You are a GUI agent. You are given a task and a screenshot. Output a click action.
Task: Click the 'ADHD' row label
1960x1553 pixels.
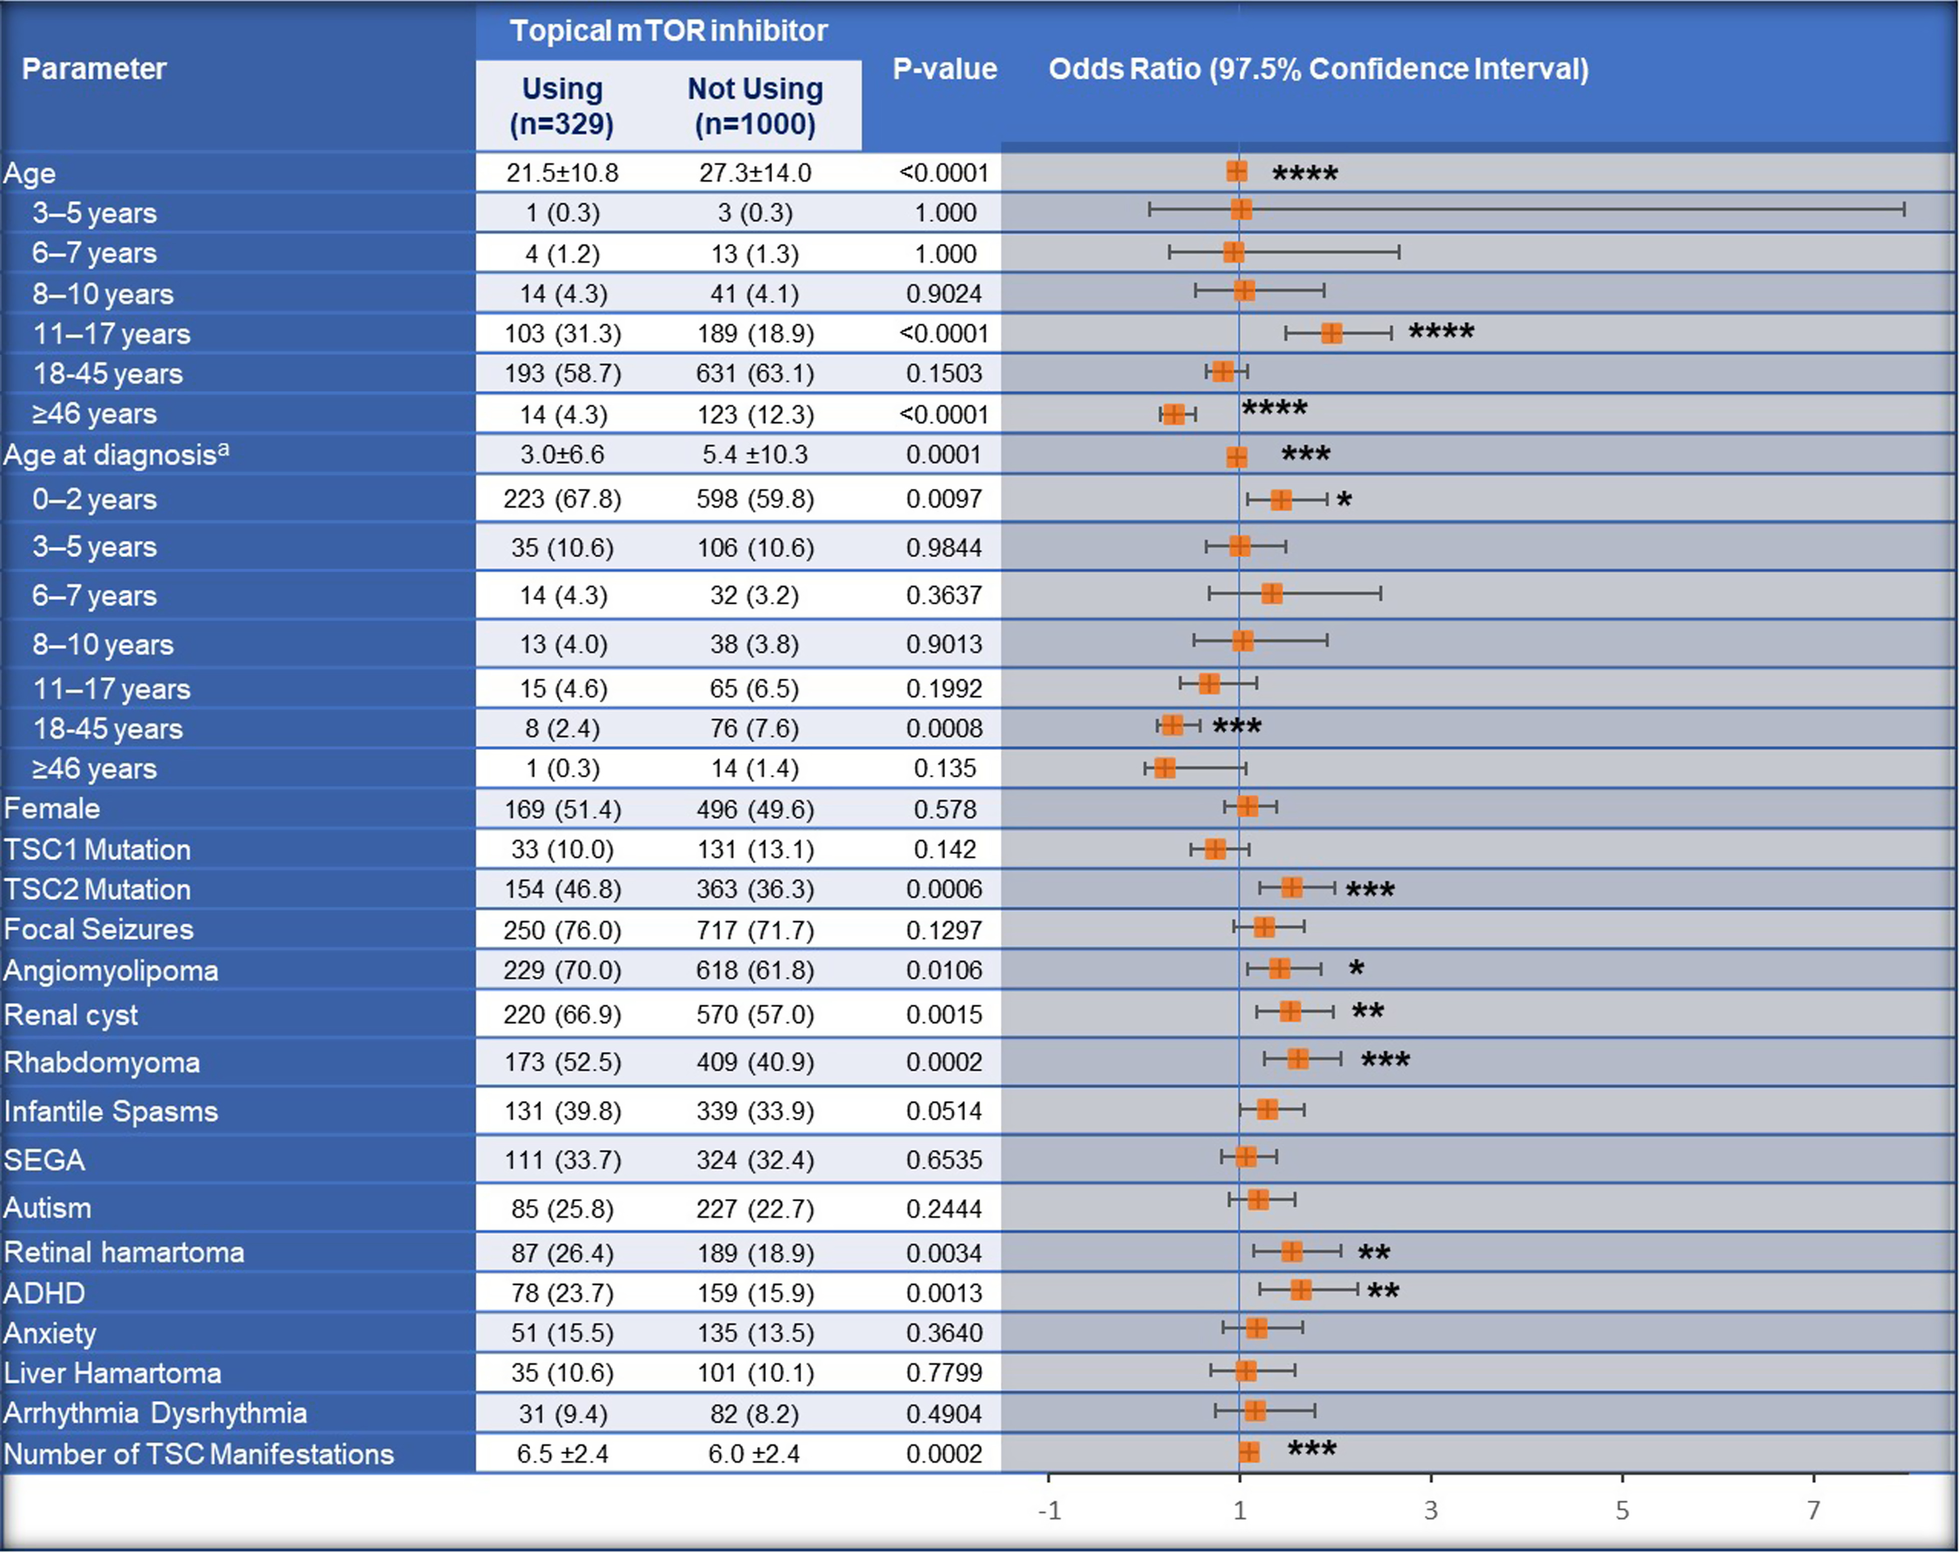[44, 1293]
